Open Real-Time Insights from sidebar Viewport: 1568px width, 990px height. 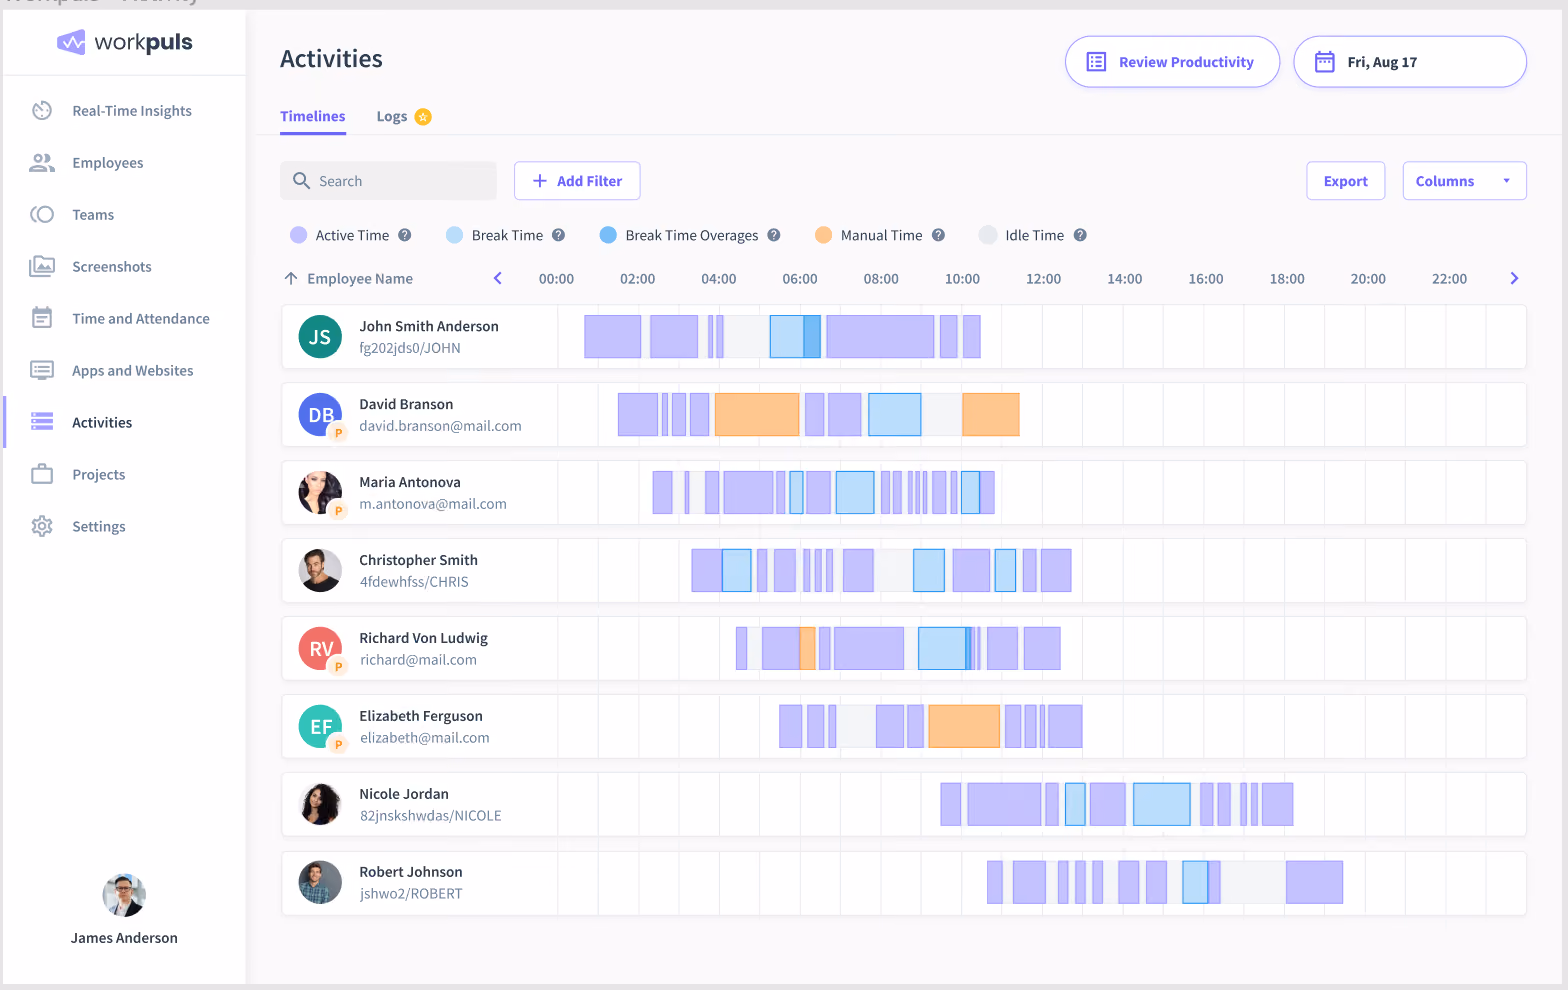(132, 111)
